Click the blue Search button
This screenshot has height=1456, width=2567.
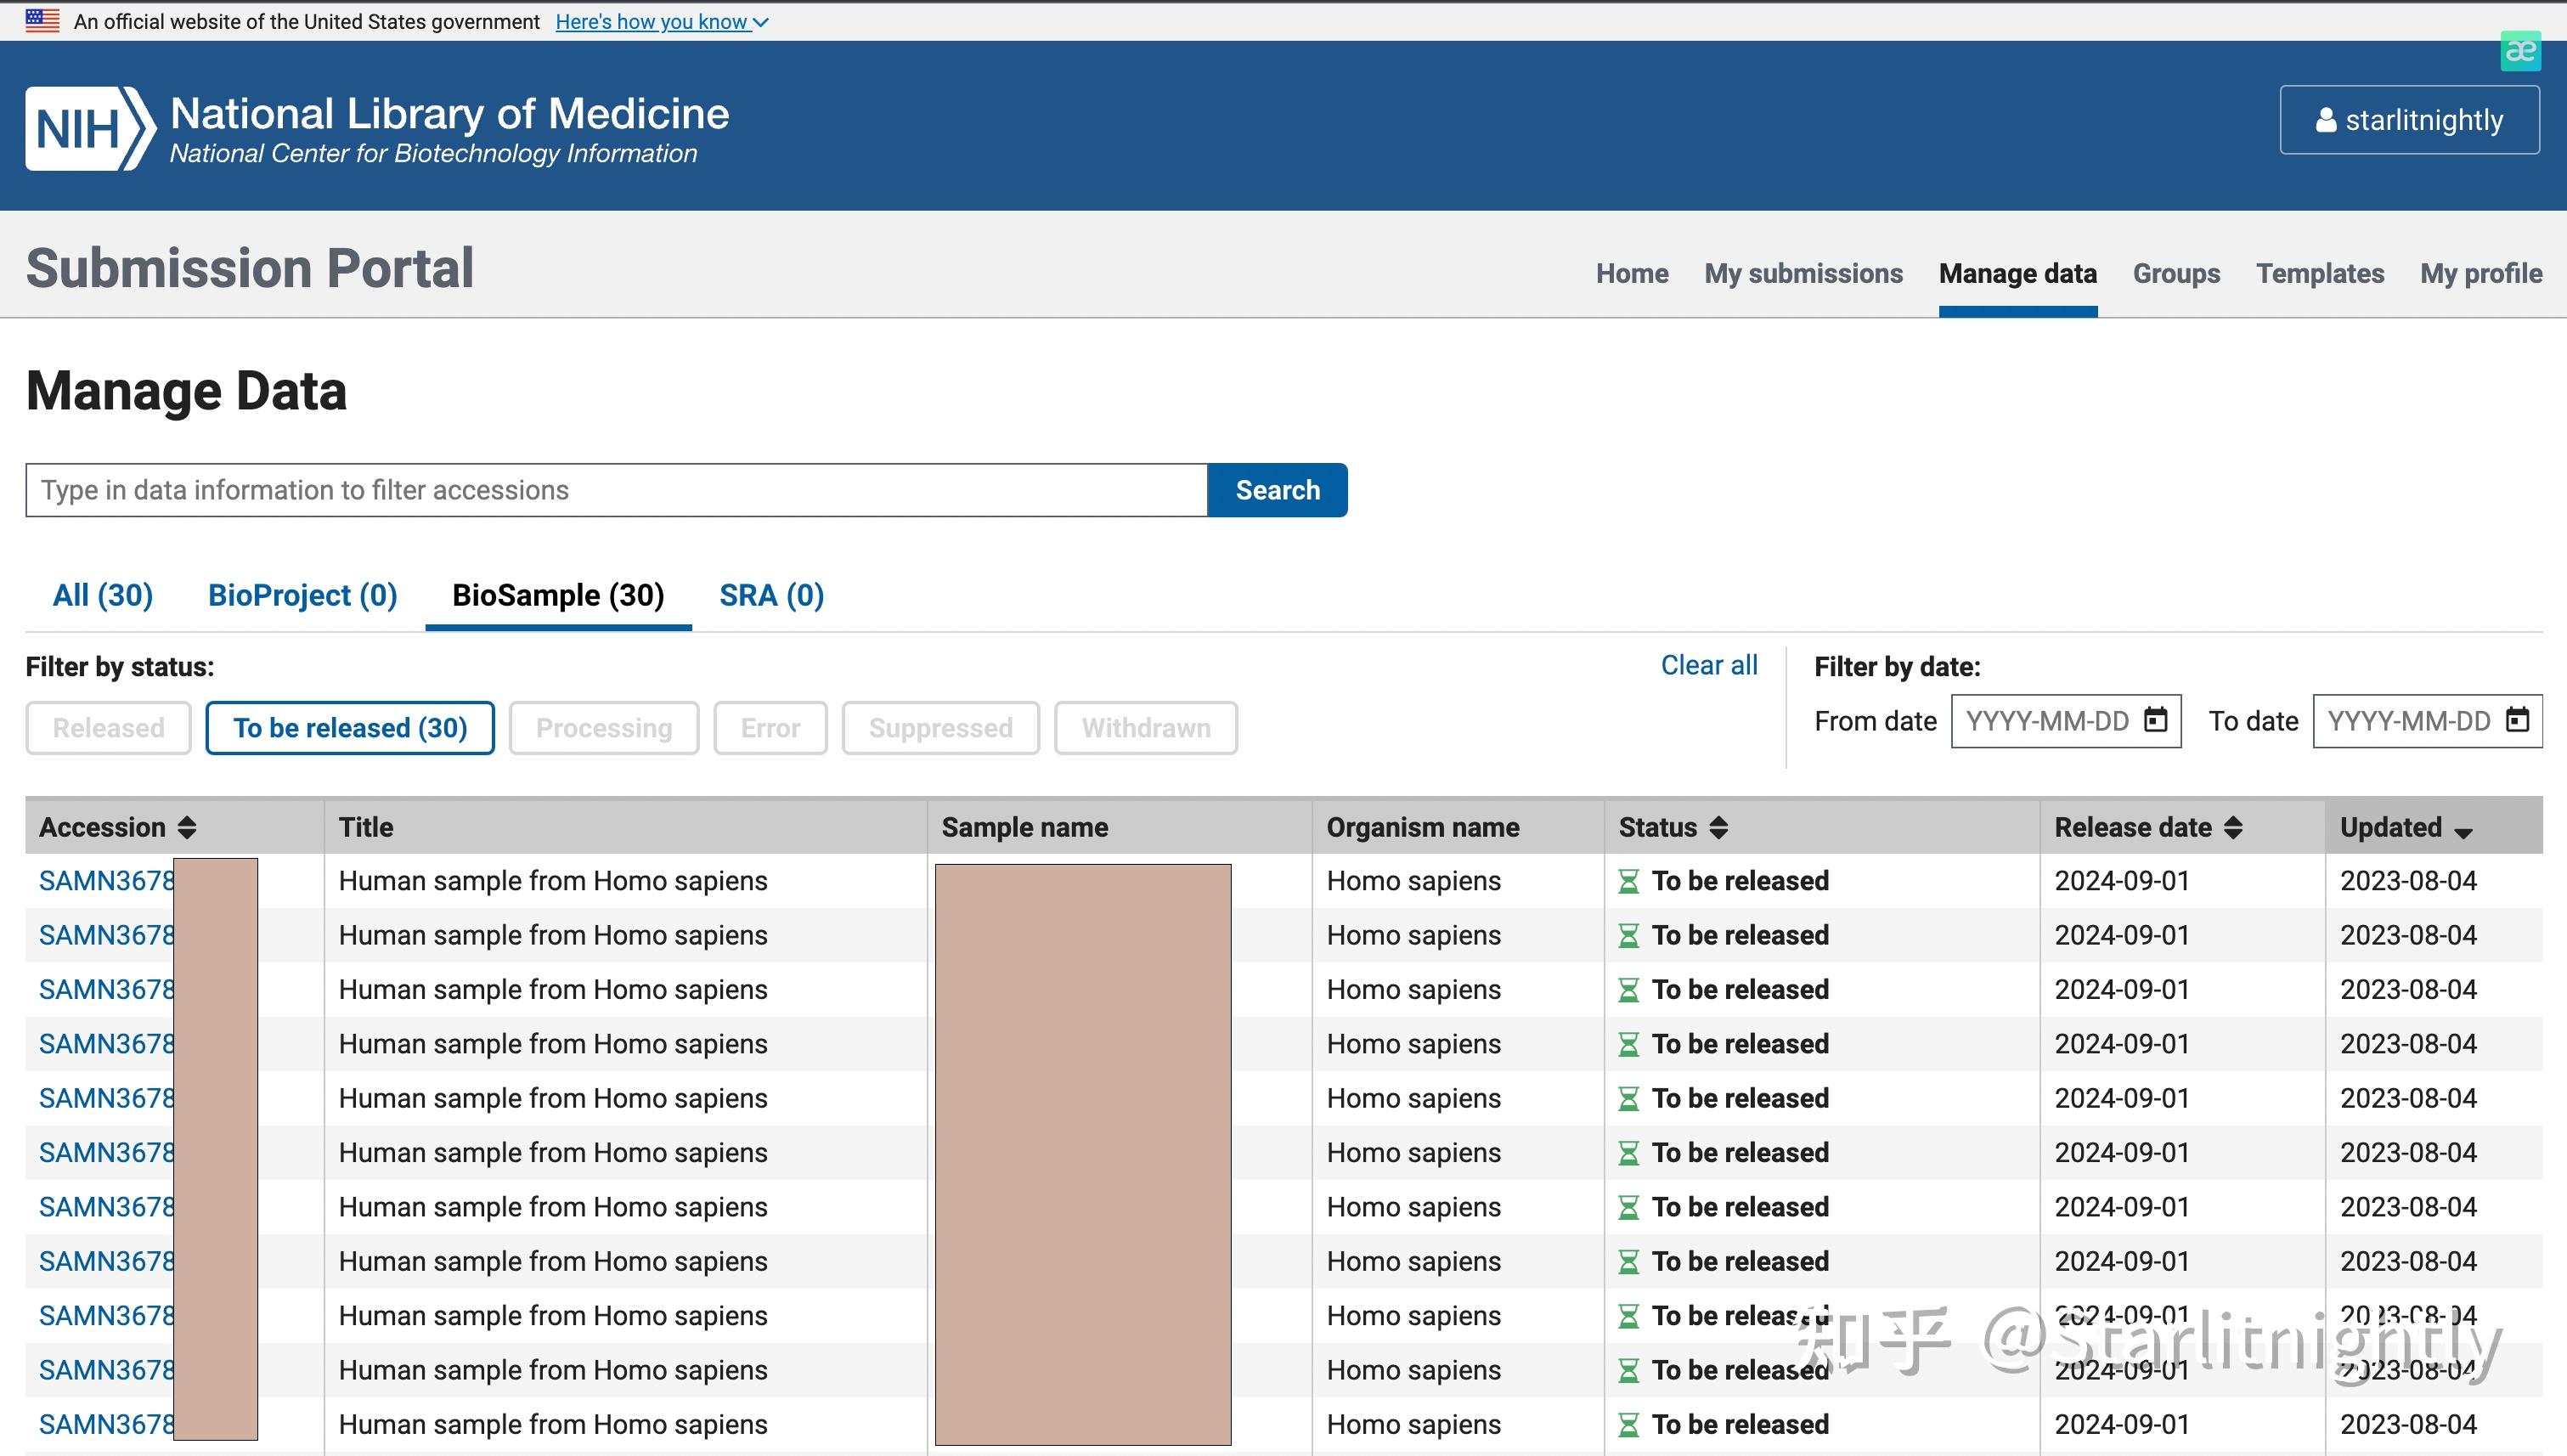coord(1277,490)
